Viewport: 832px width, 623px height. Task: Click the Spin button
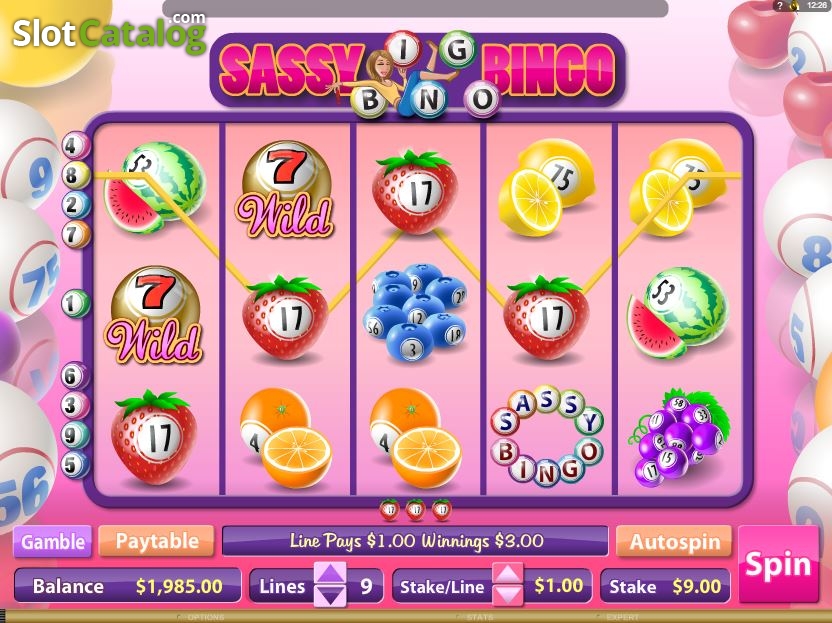tap(778, 564)
